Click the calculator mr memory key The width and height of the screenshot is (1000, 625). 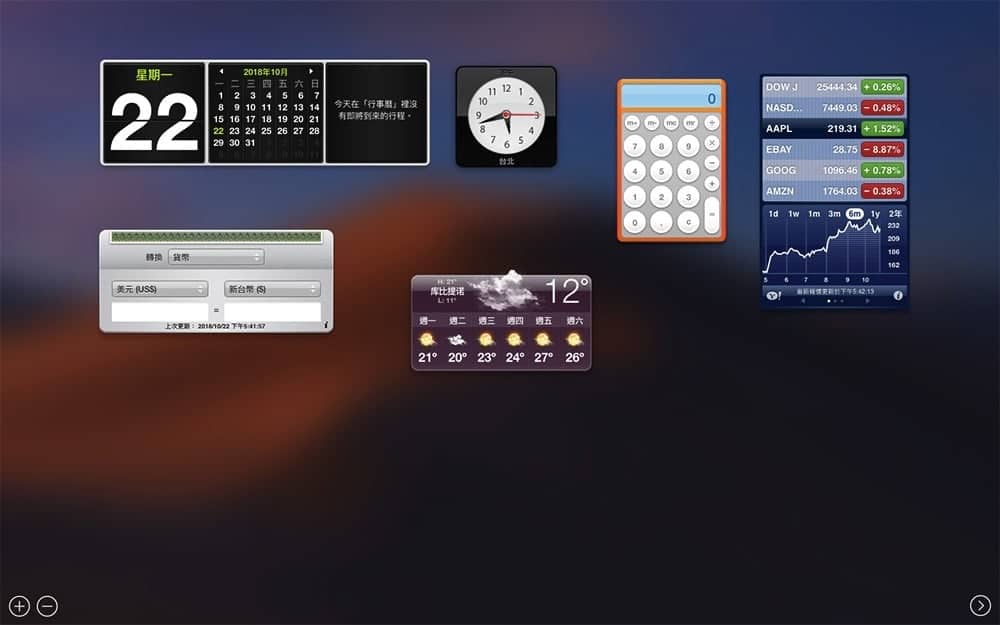coord(691,122)
